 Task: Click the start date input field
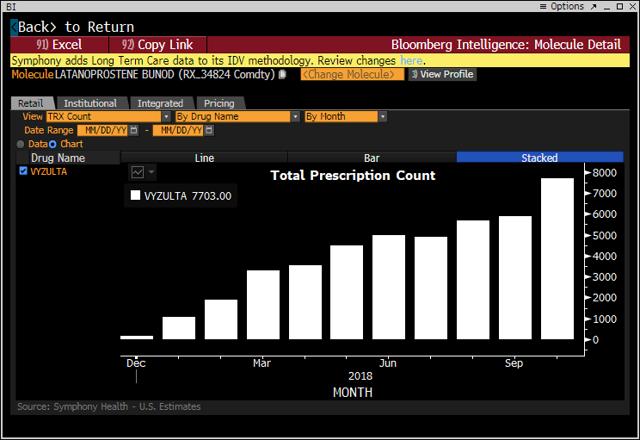103,131
